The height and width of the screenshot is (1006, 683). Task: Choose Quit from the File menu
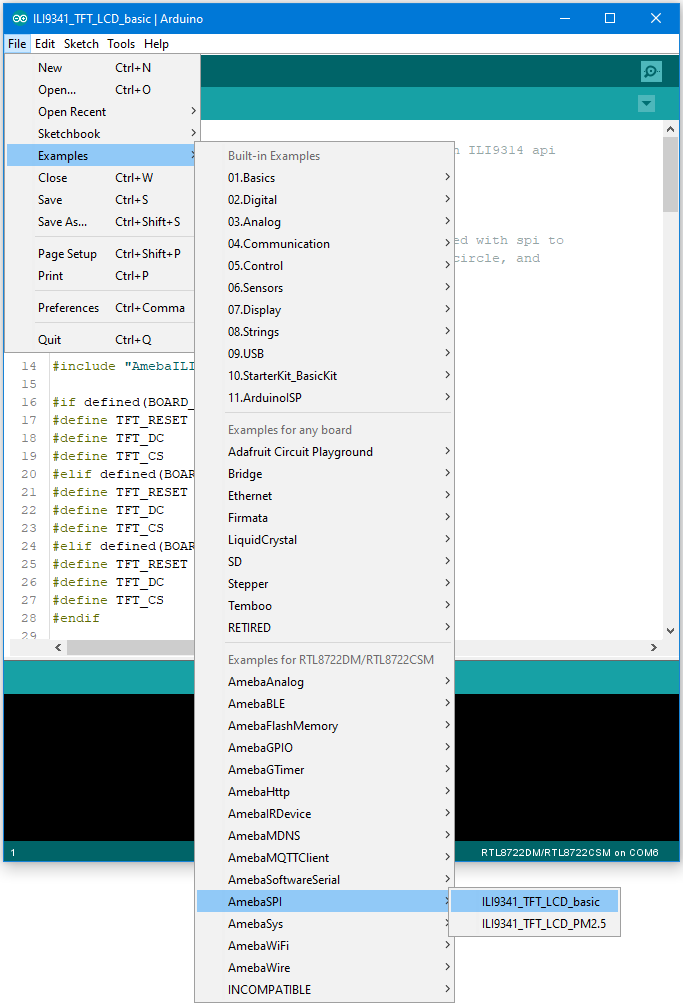click(103, 339)
